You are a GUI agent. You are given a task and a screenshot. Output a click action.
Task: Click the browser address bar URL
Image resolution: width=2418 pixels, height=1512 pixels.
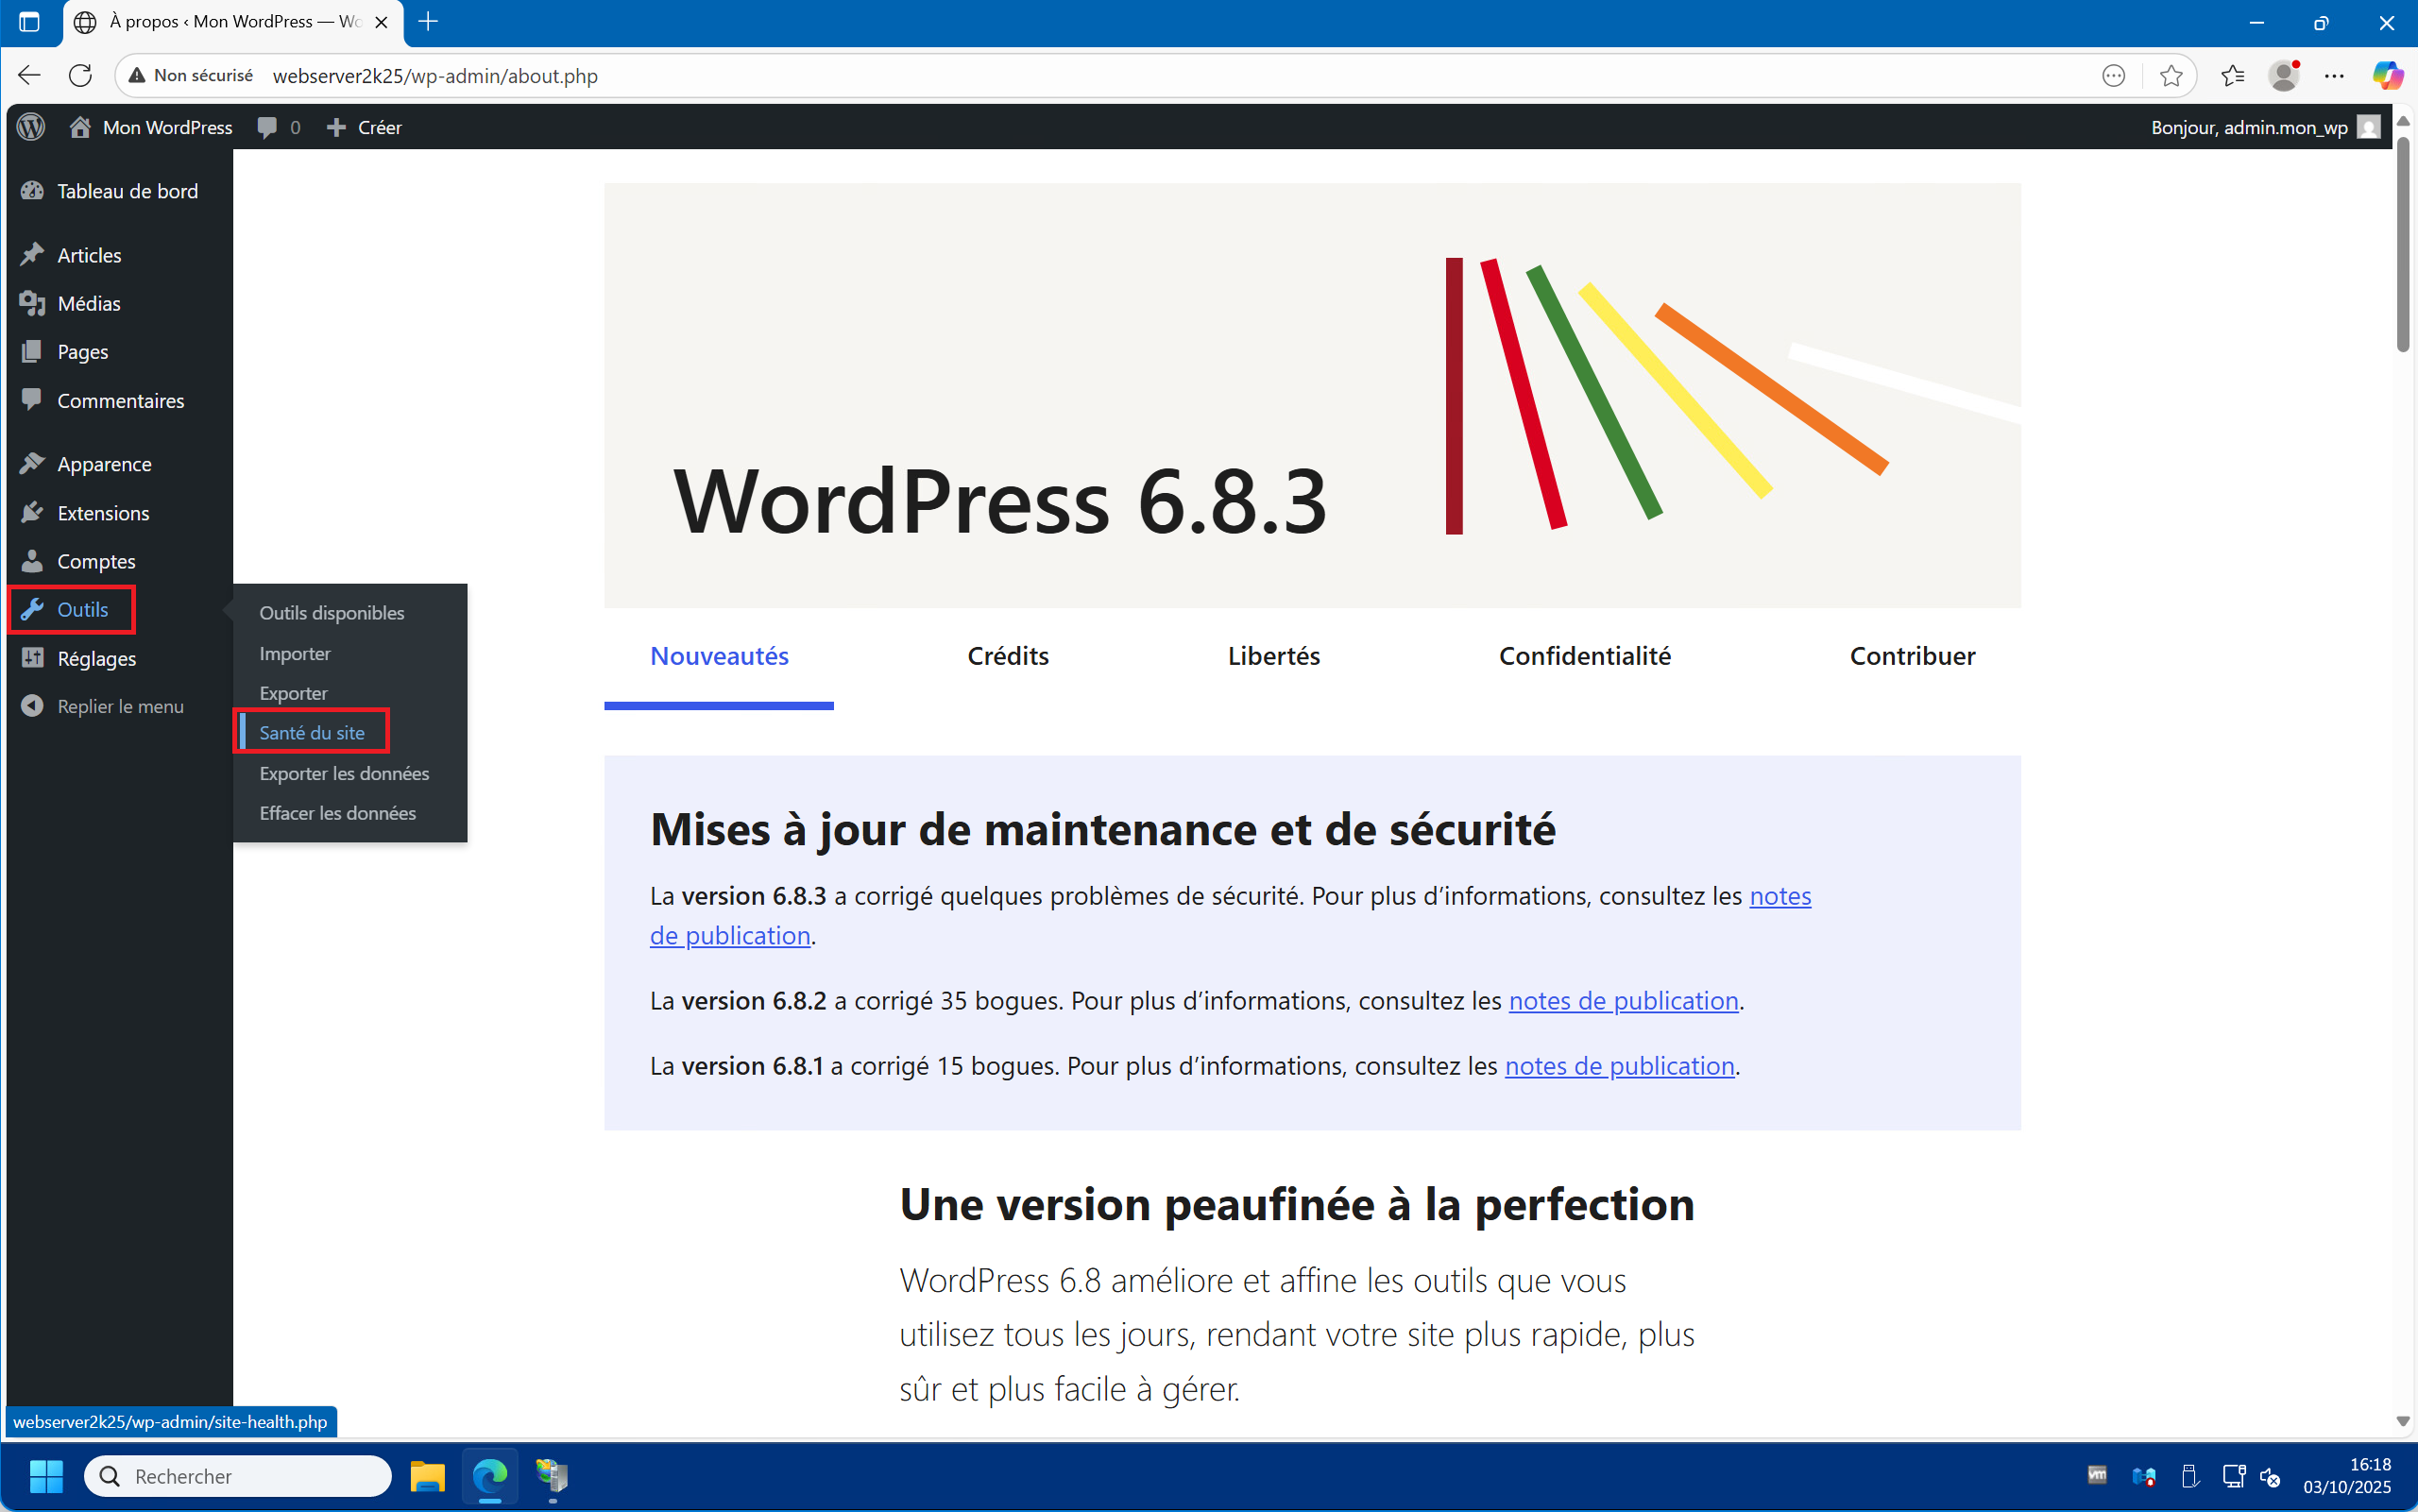(x=435, y=76)
